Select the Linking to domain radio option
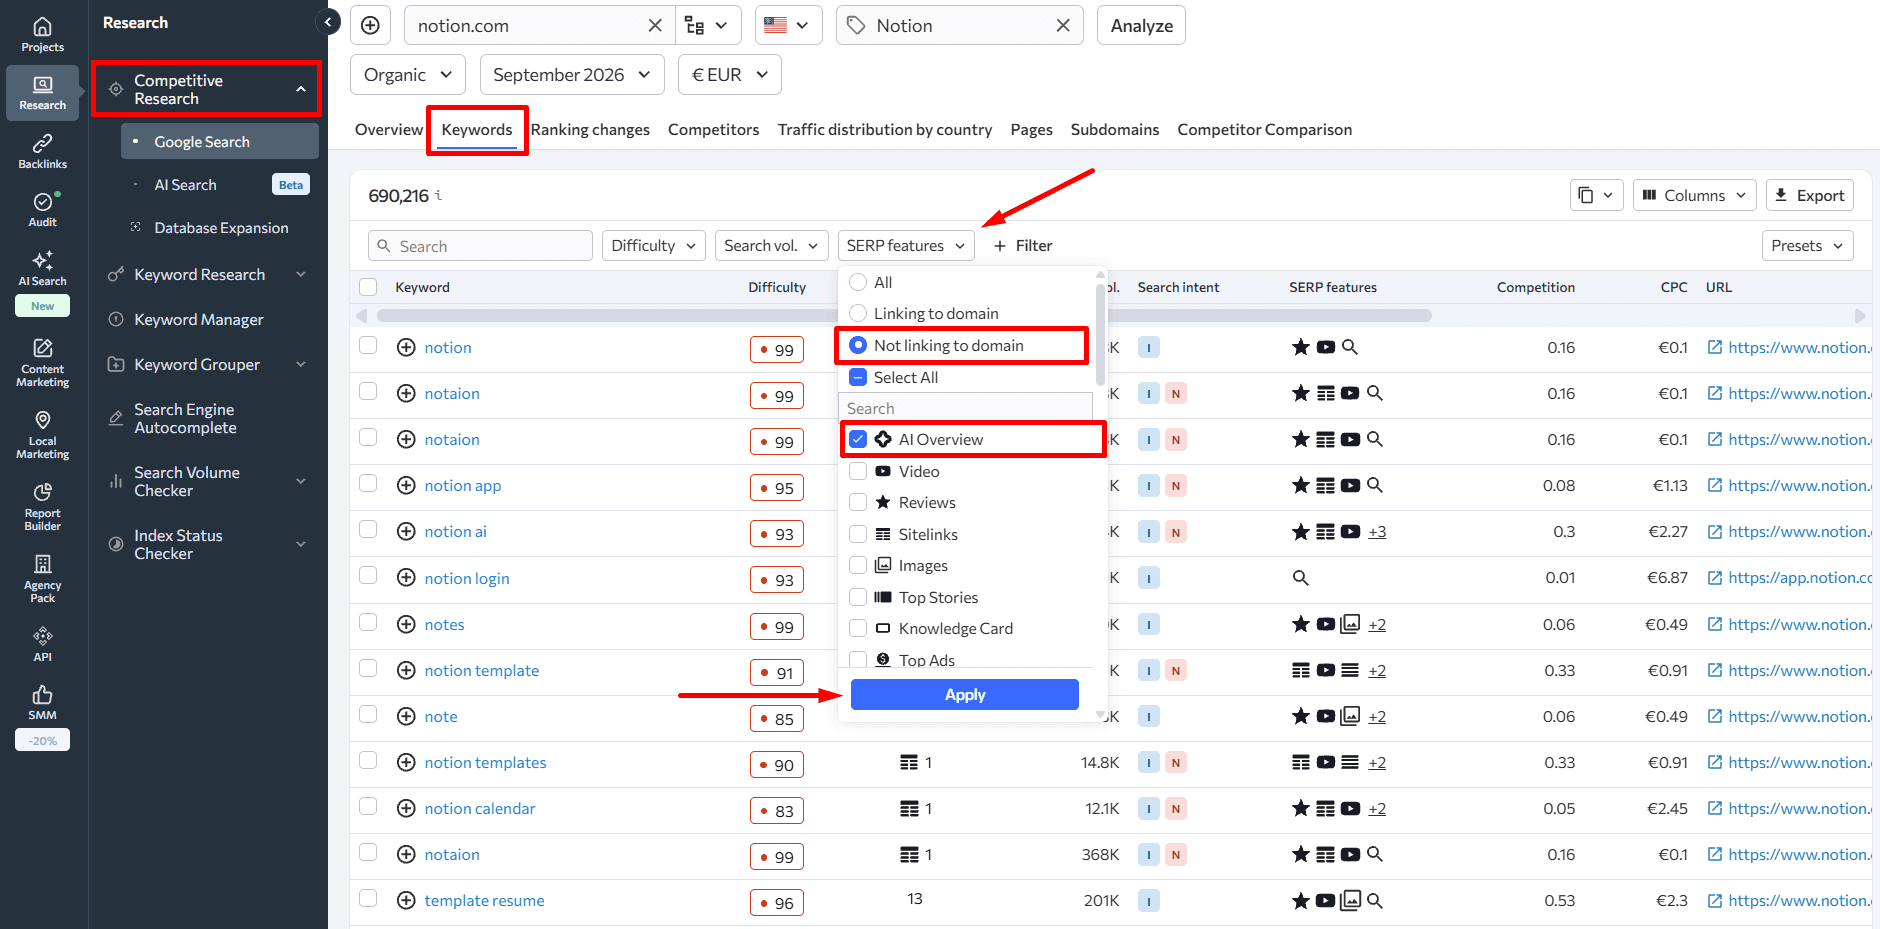1880x929 pixels. click(x=858, y=313)
